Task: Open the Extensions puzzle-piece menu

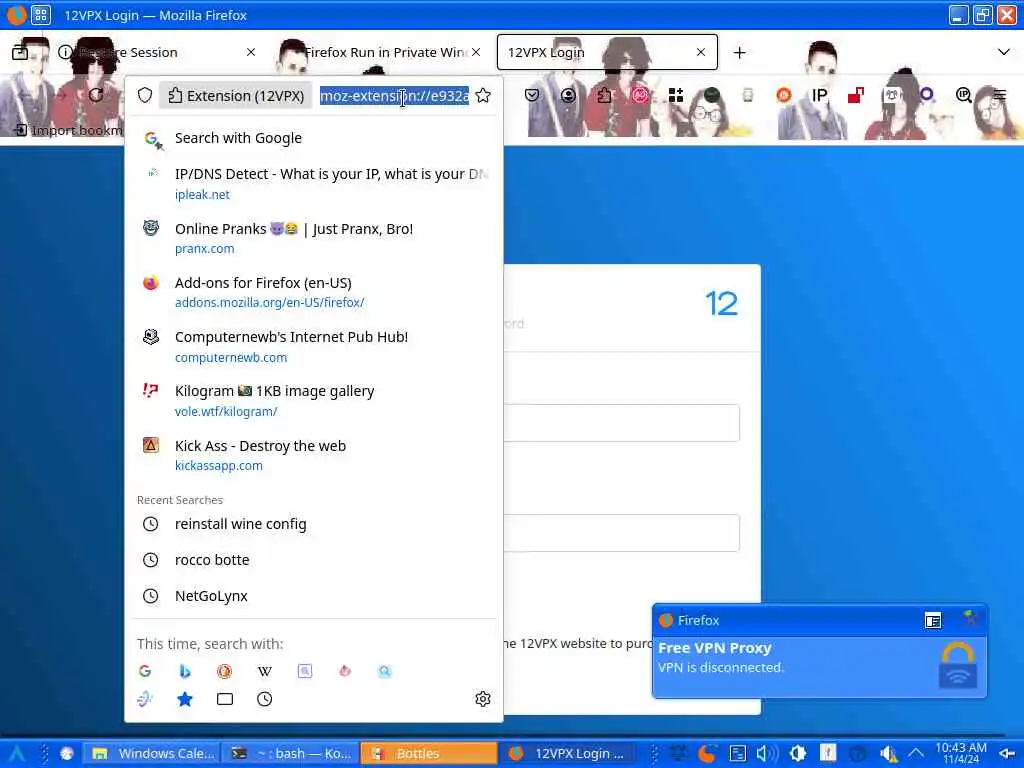Action: pos(604,95)
